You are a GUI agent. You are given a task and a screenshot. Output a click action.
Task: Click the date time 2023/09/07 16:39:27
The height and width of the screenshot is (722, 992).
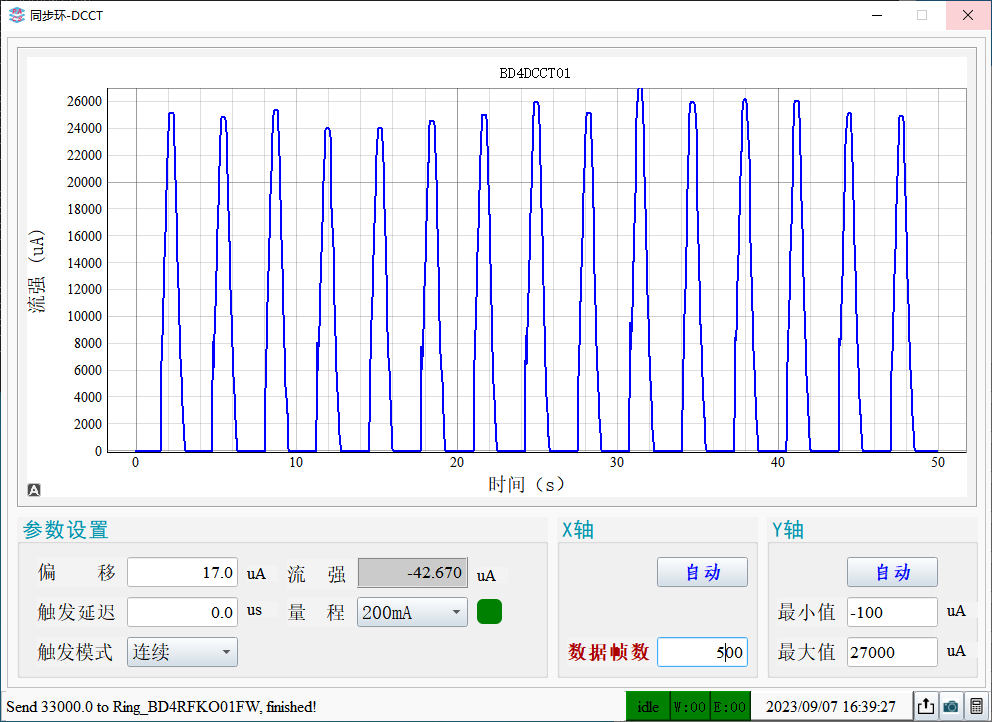pyautogui.click(x=831, y=706)
